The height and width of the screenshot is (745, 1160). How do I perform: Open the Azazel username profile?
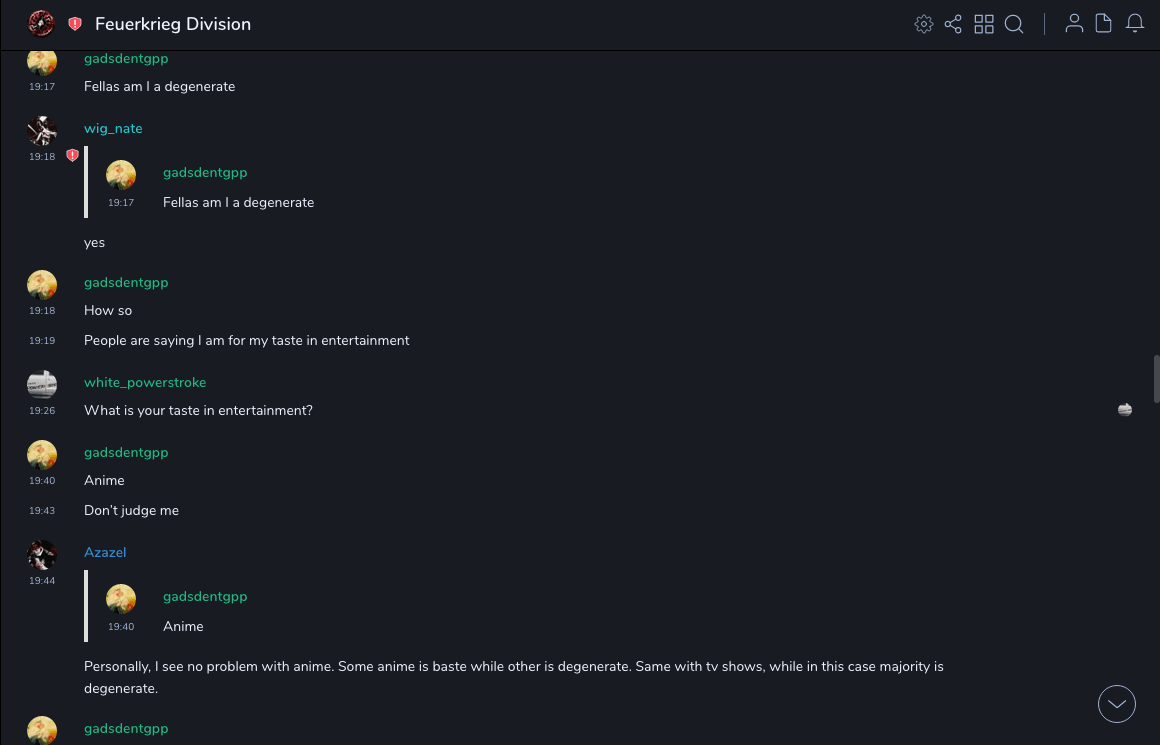coord(105,553)
